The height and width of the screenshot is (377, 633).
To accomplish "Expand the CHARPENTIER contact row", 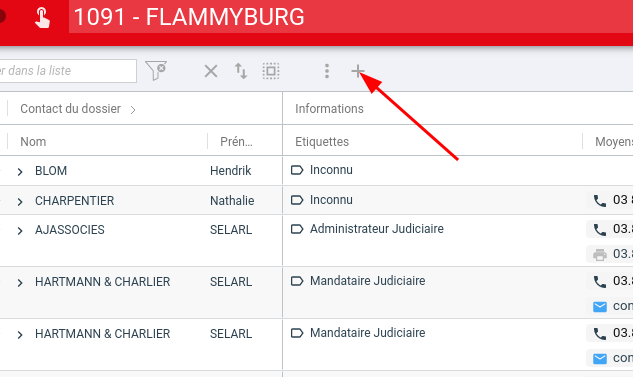I will tap(20, 201).
